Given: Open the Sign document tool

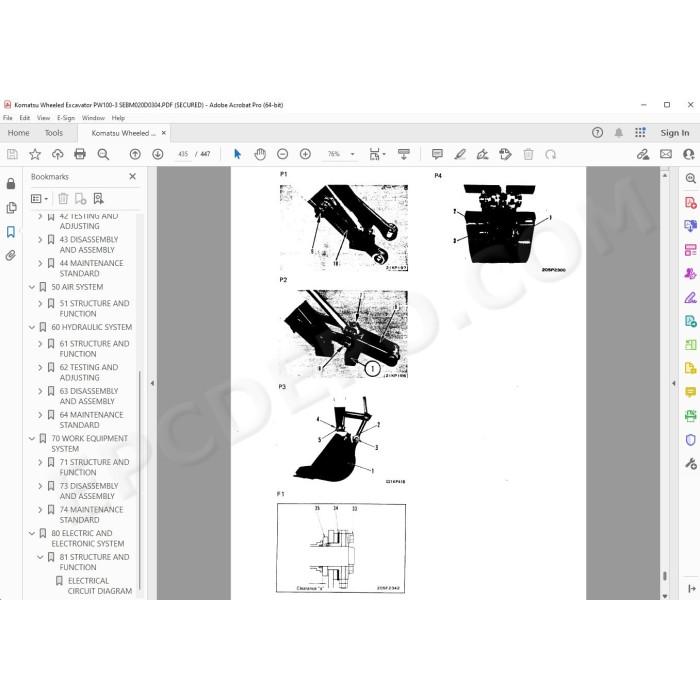Looking at the screenshot, I should pos(483,154).
